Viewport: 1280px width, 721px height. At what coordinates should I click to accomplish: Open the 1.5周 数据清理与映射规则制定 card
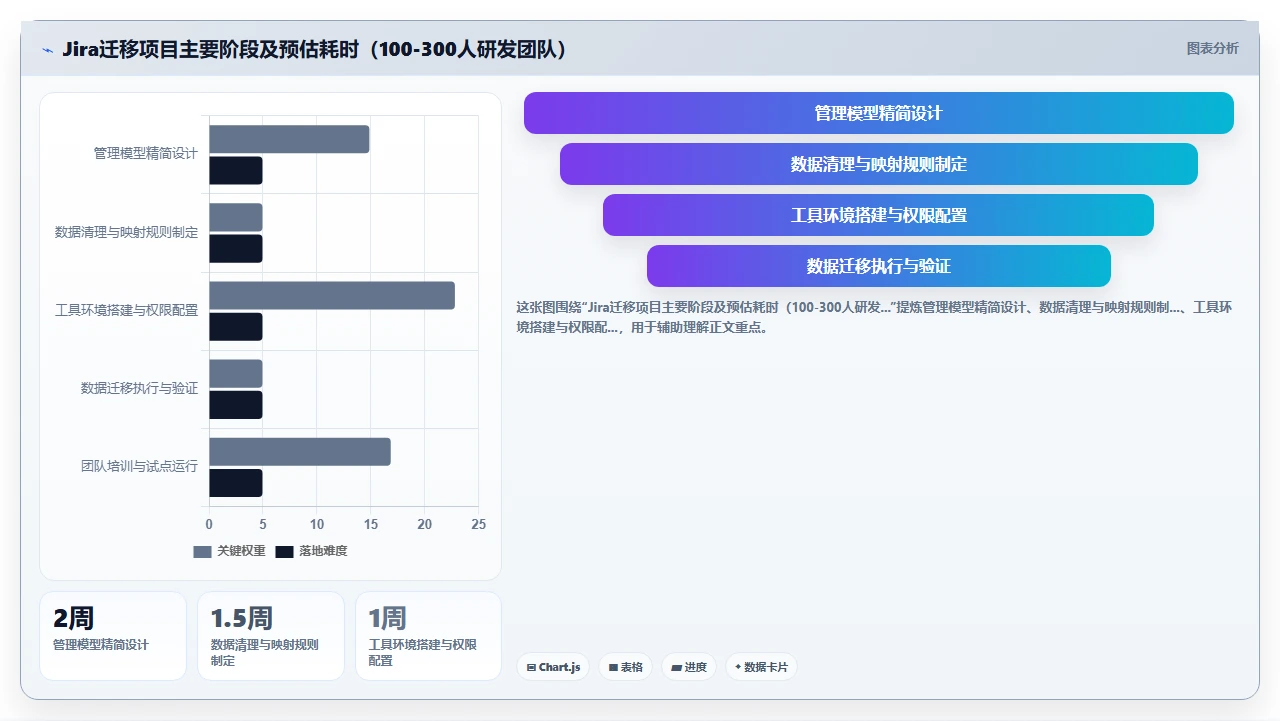click(x=271, y=636)
